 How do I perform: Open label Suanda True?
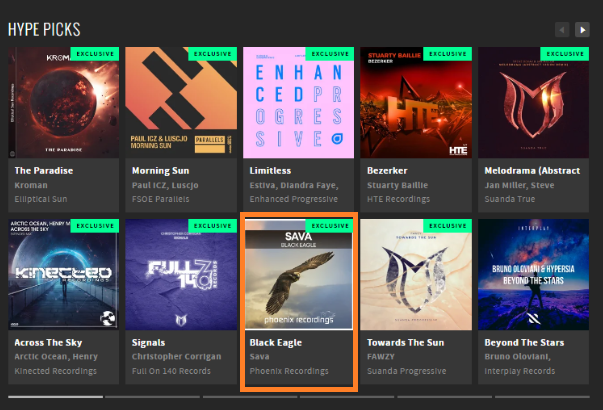click(510, 199)
